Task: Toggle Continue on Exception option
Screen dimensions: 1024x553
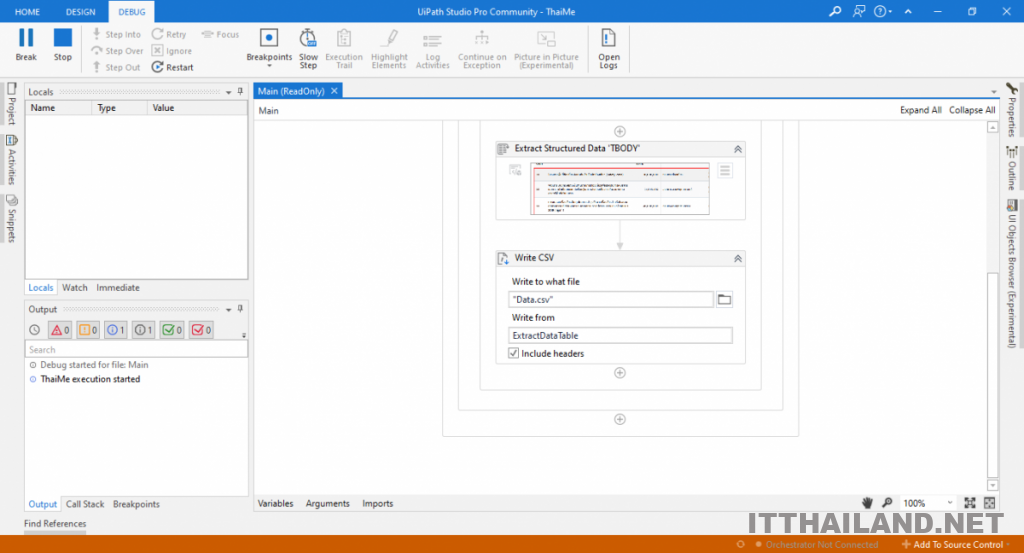Action: coord(482,48)
